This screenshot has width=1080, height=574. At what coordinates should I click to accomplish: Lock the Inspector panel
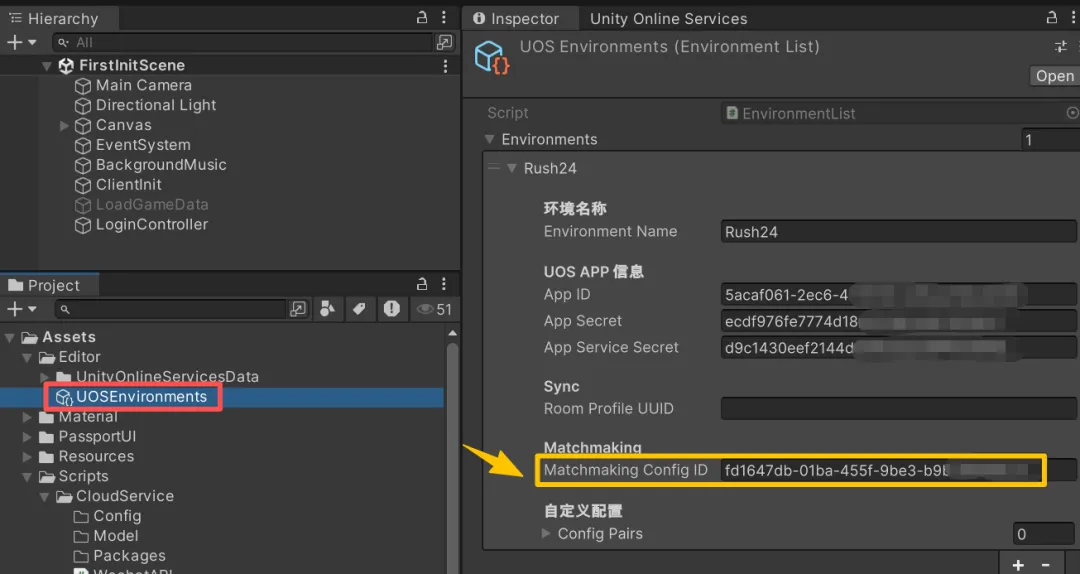coord(1052,18)
